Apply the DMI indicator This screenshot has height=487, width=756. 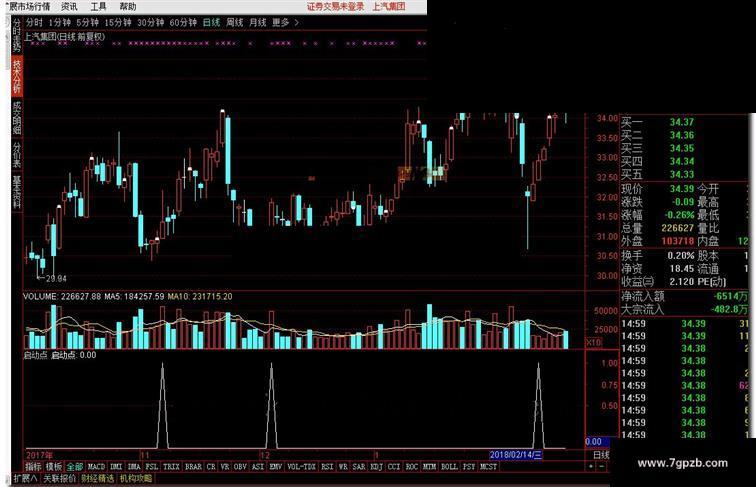[116, 467]
